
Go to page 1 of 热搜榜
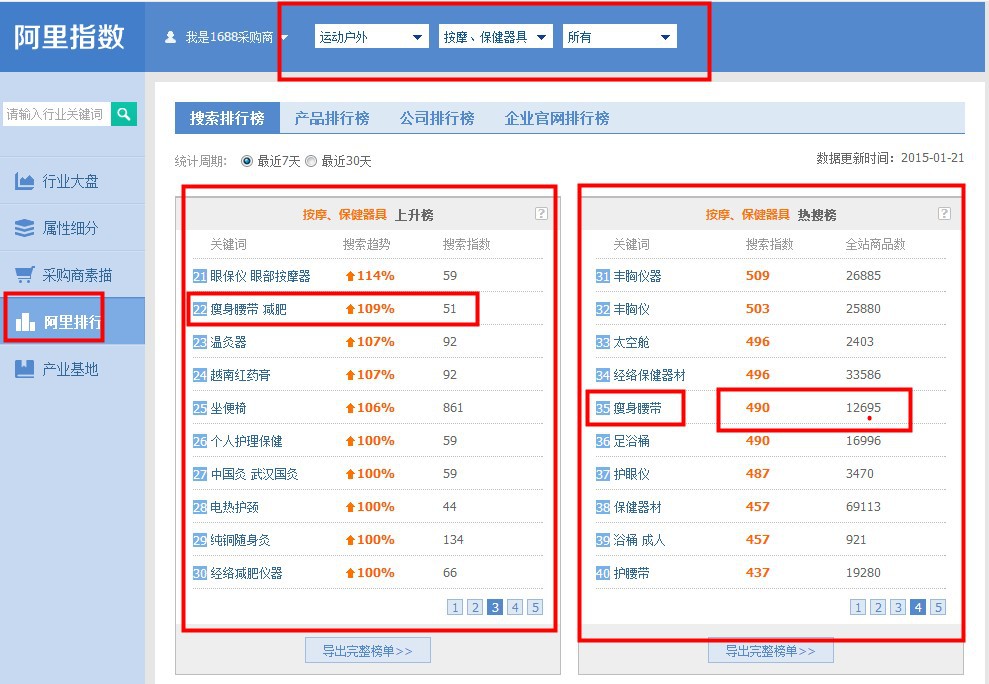858,607
